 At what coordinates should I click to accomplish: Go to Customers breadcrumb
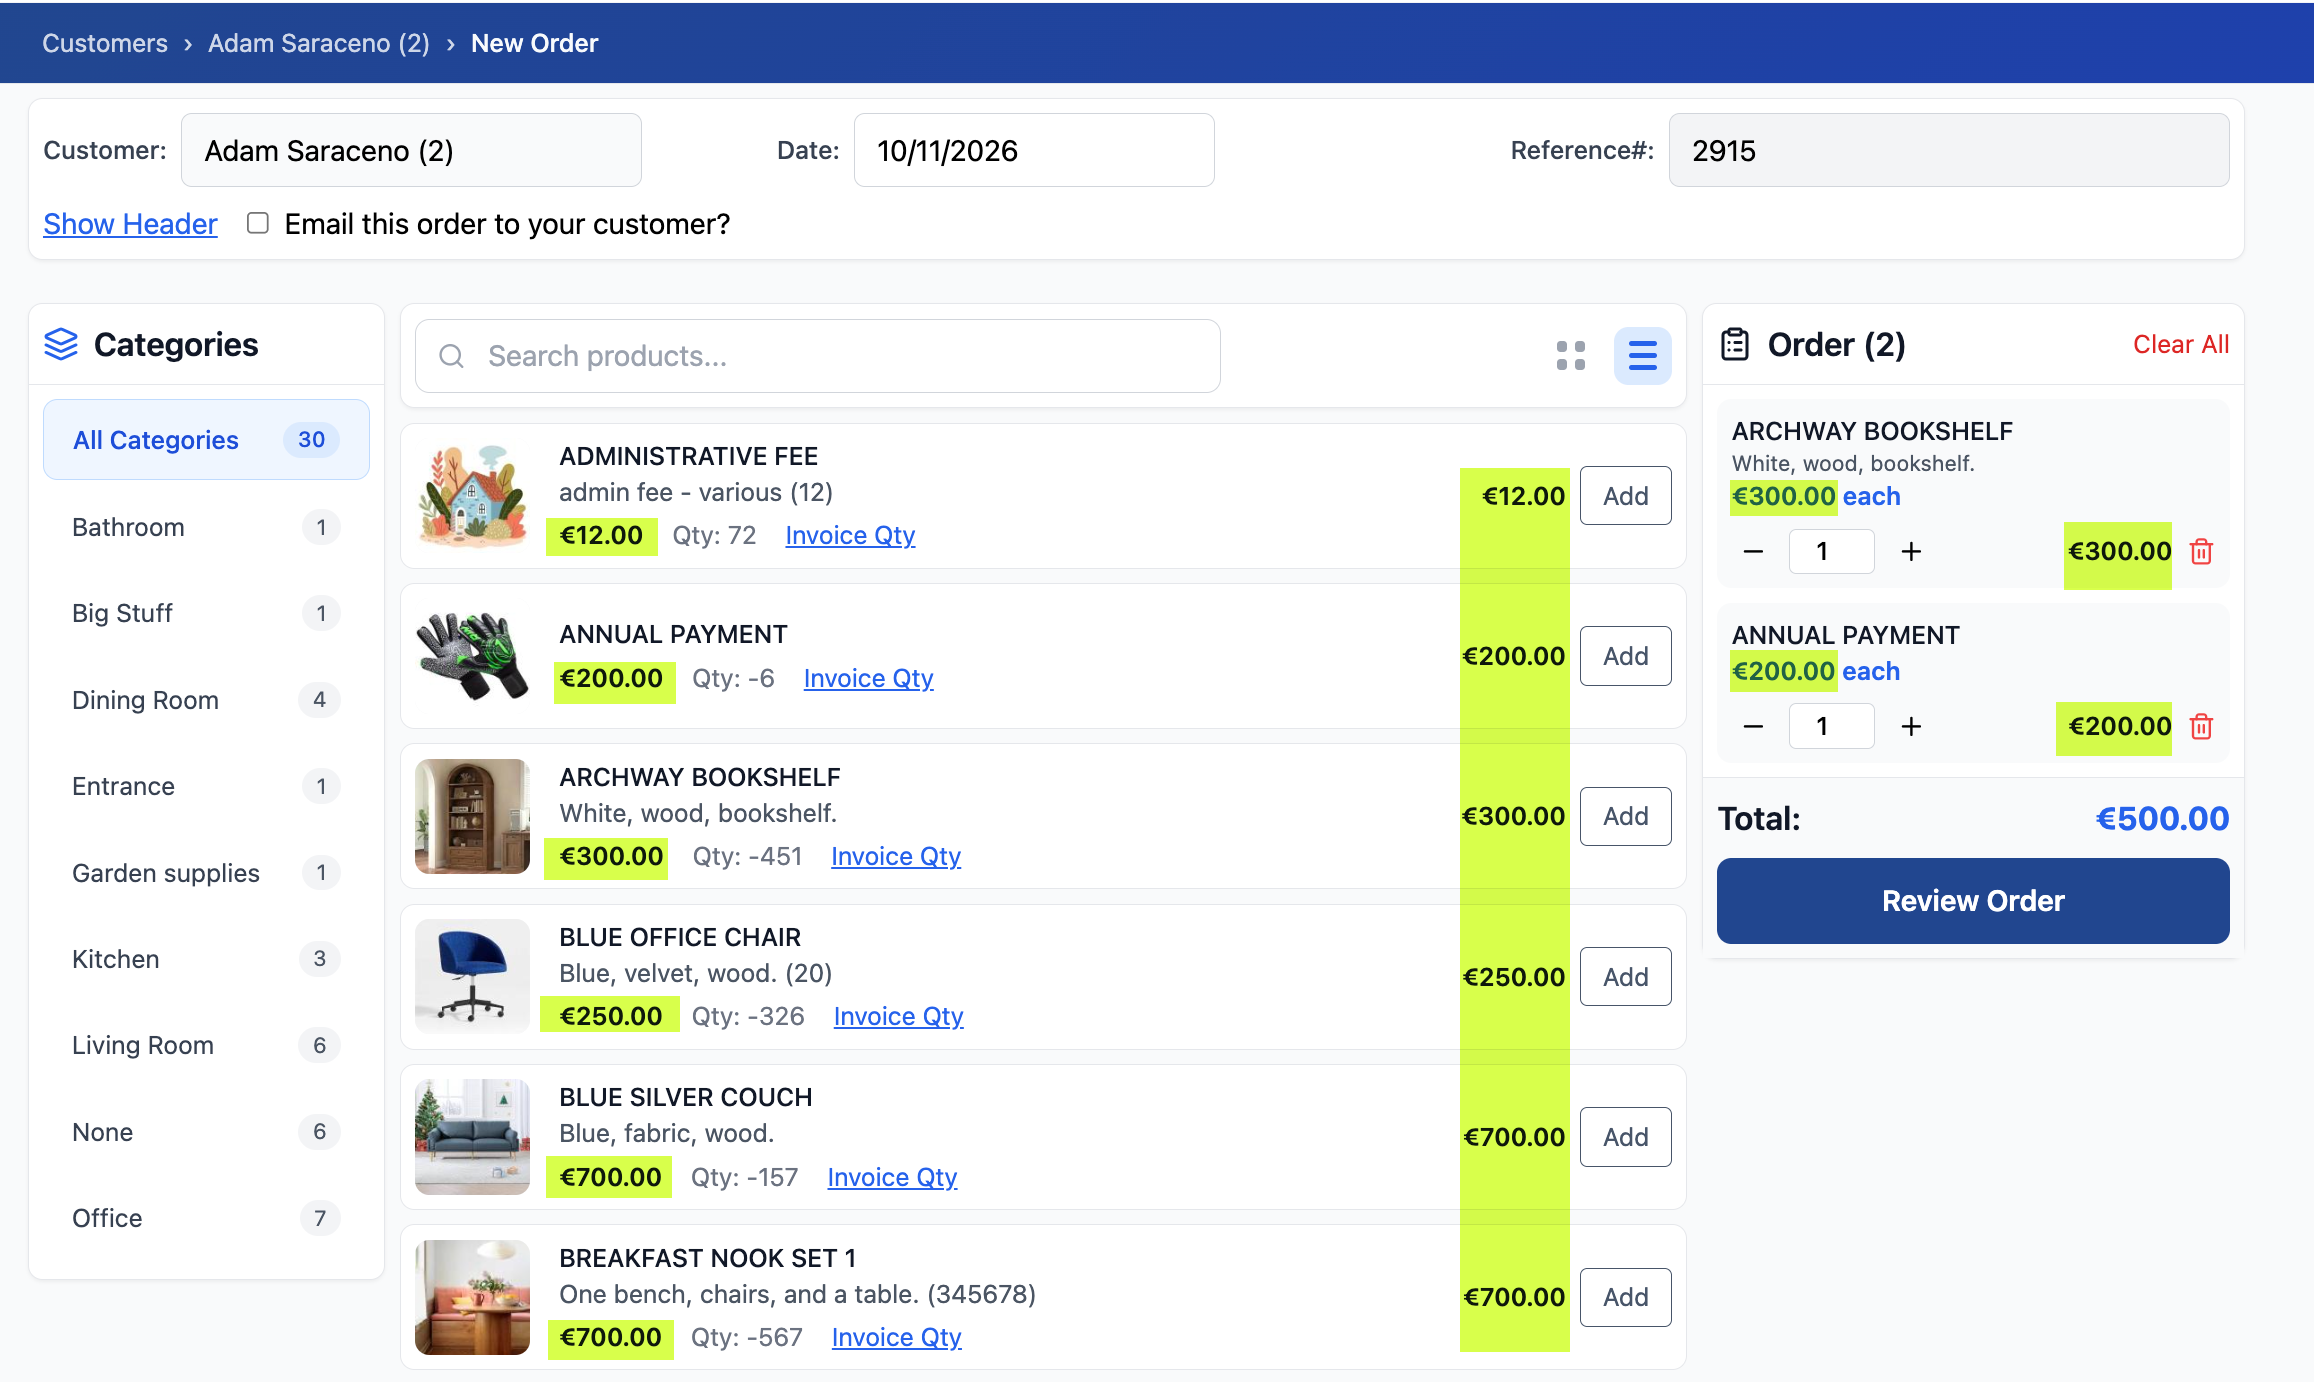click(105, 43)
